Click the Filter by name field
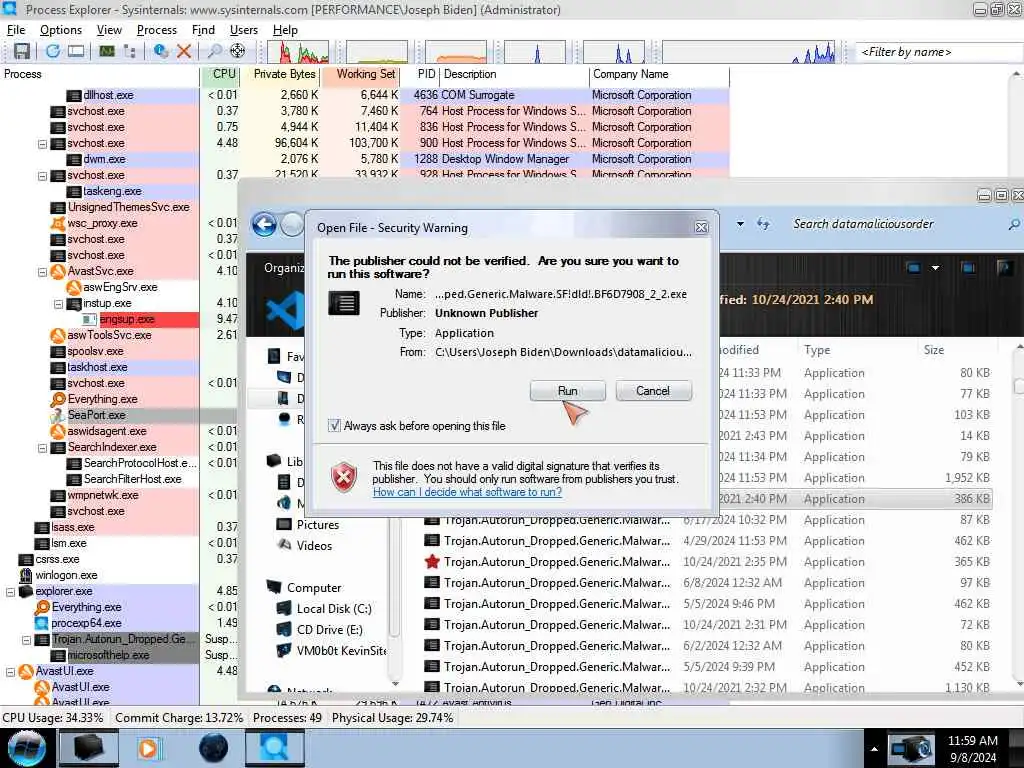 tap(939, 52)
